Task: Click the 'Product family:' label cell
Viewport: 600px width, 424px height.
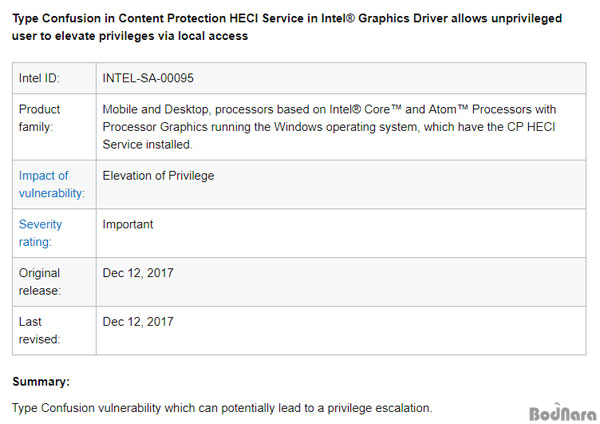Action: (54, 127)
